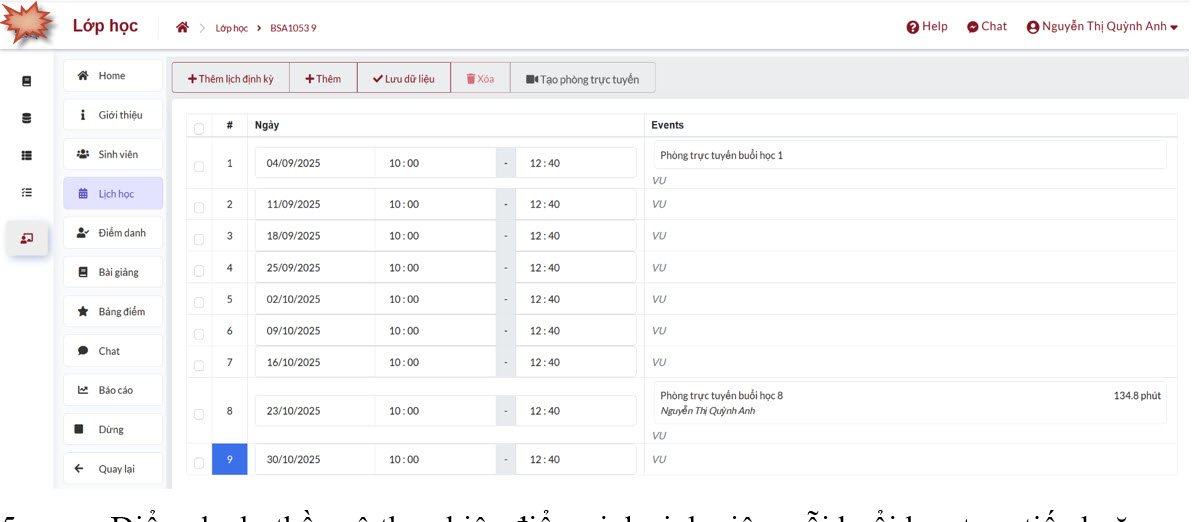
Task: Open Chat from the top header
Action: [987, 27]
